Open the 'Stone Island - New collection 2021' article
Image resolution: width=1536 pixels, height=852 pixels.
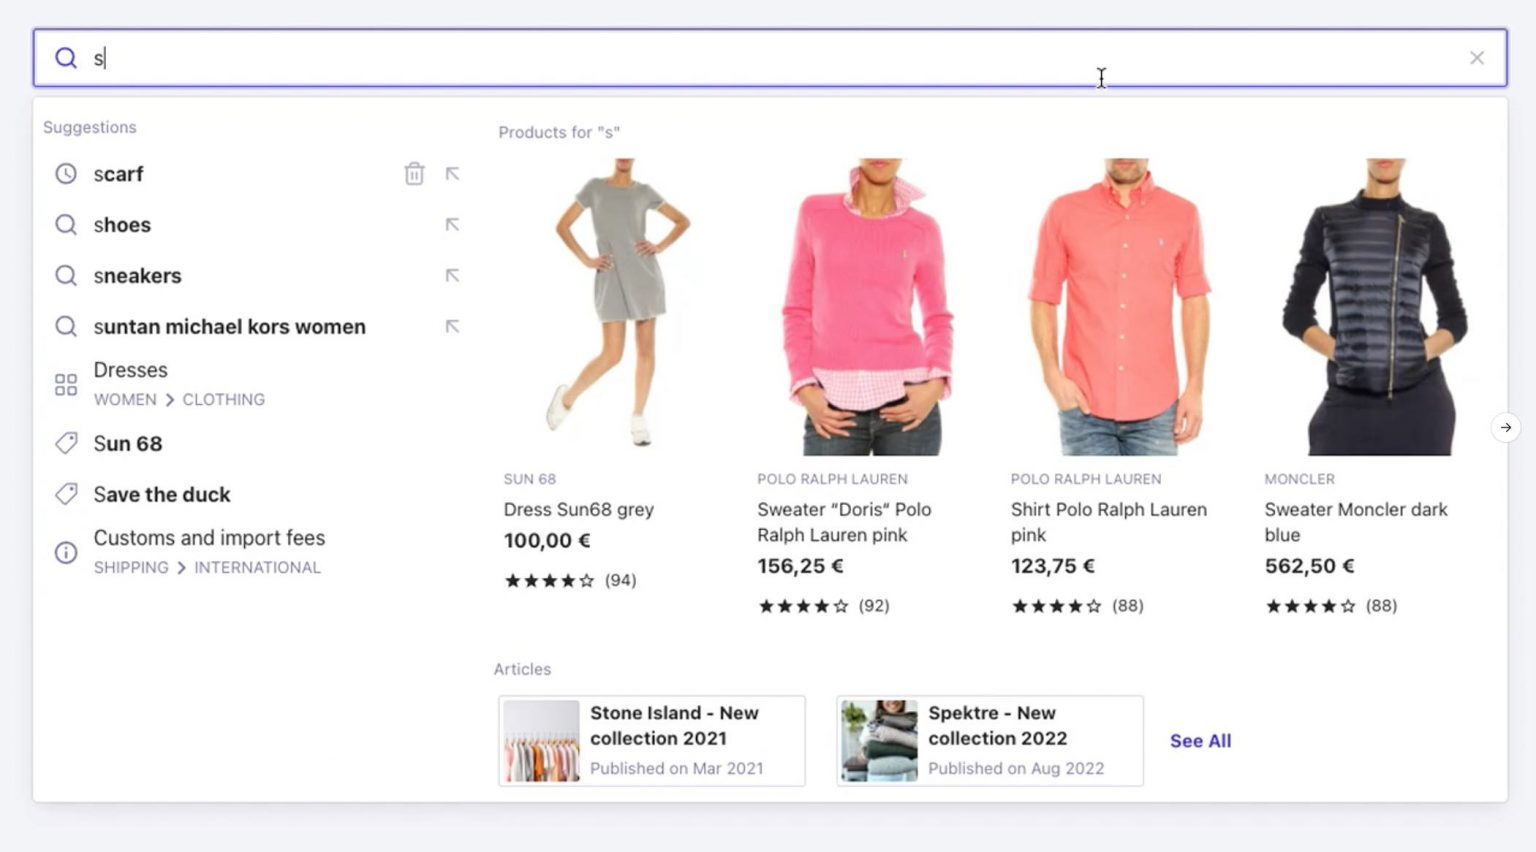coord(652,741)
